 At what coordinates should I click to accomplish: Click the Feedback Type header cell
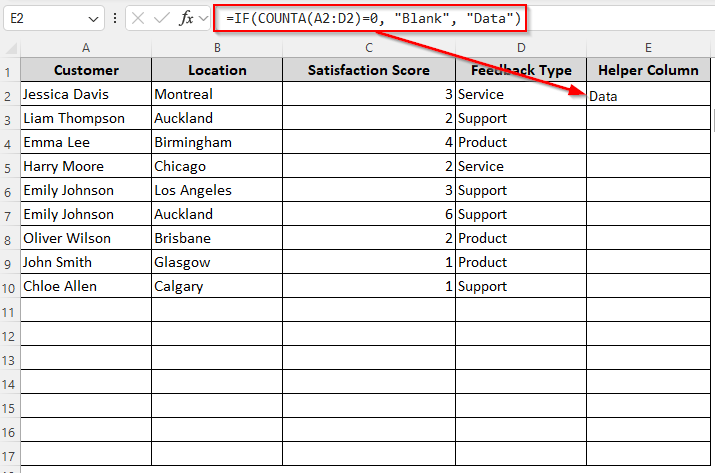[521, 70]
